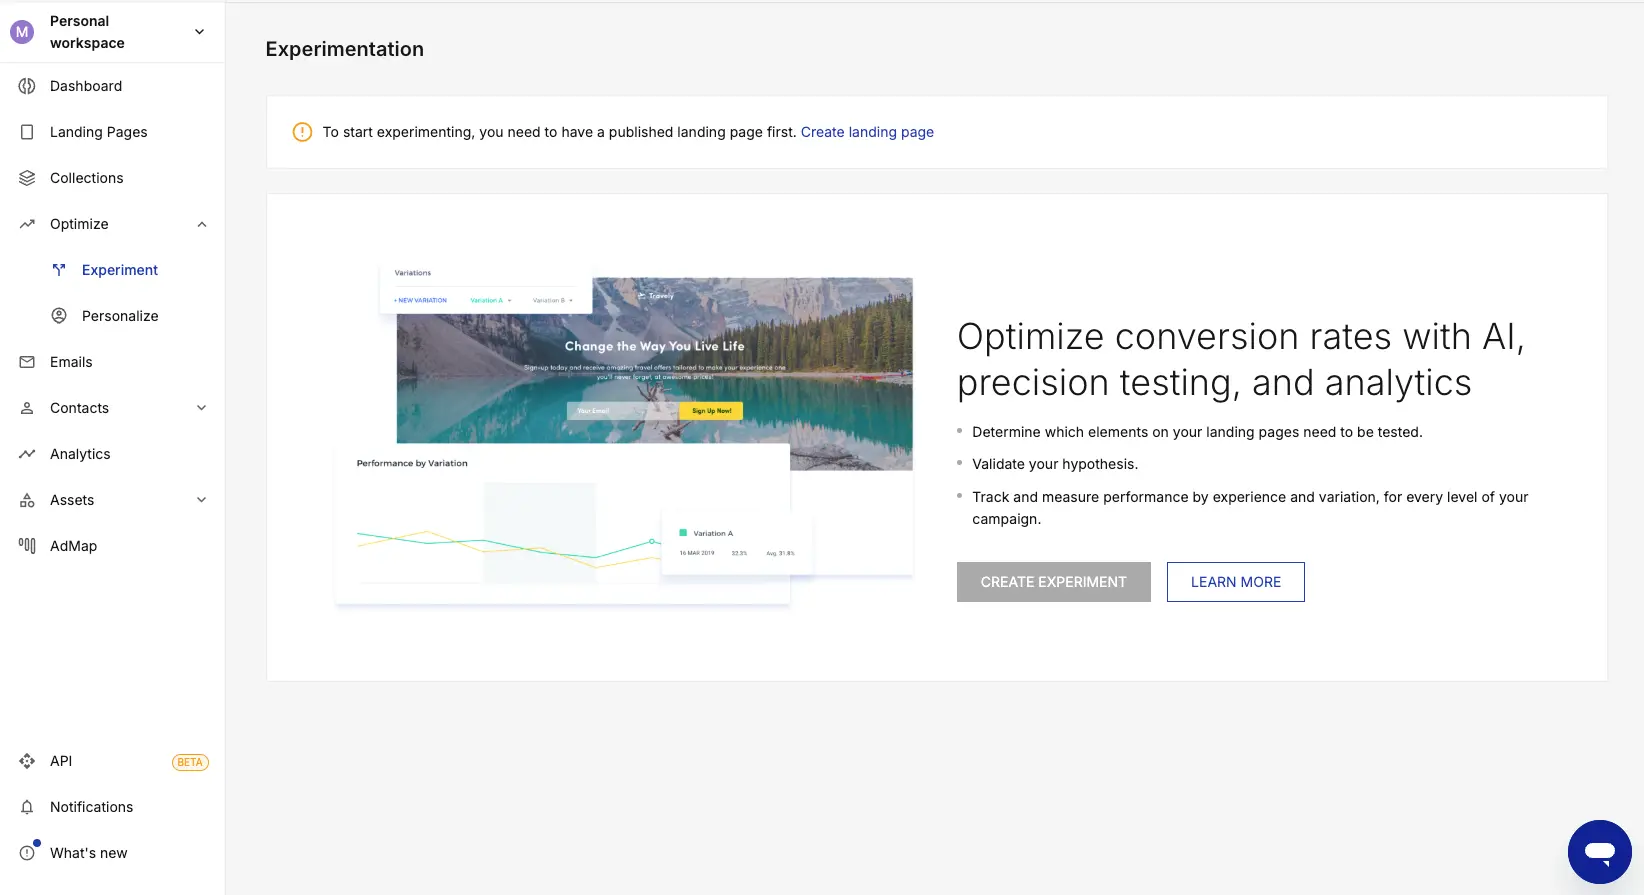
Task: Click the 'Validate your hypothesis.' bullet text
Action: point(1055,464)
